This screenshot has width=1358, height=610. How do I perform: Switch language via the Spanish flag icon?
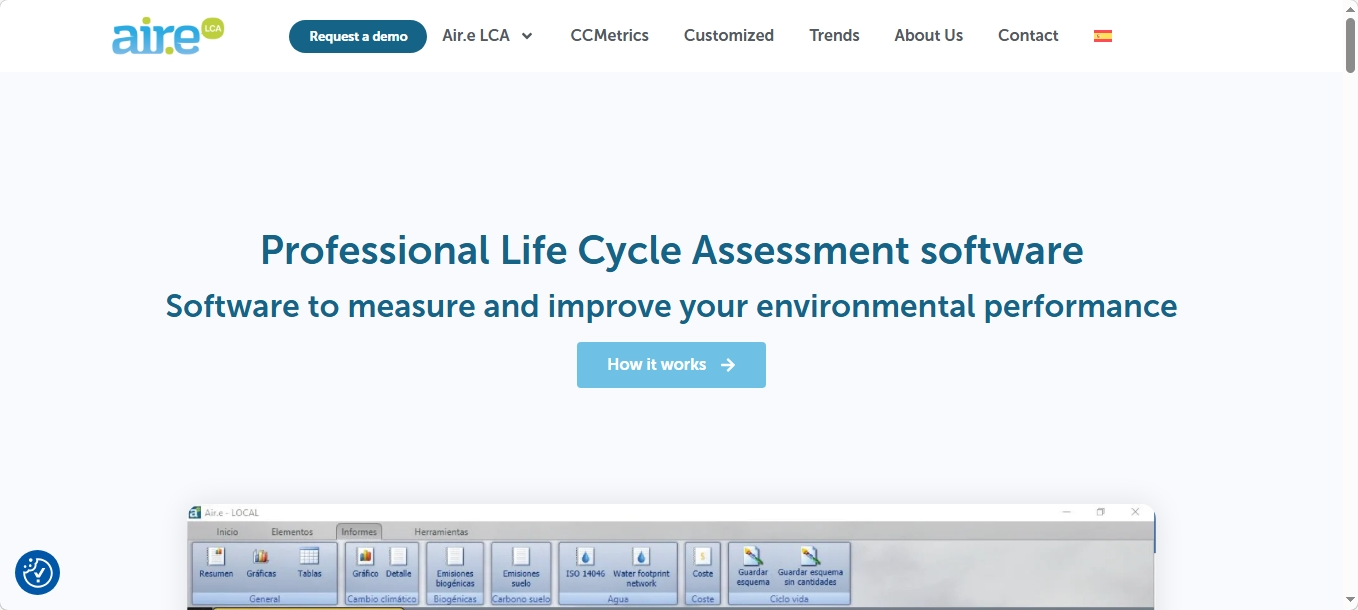tap(1103, 36)
